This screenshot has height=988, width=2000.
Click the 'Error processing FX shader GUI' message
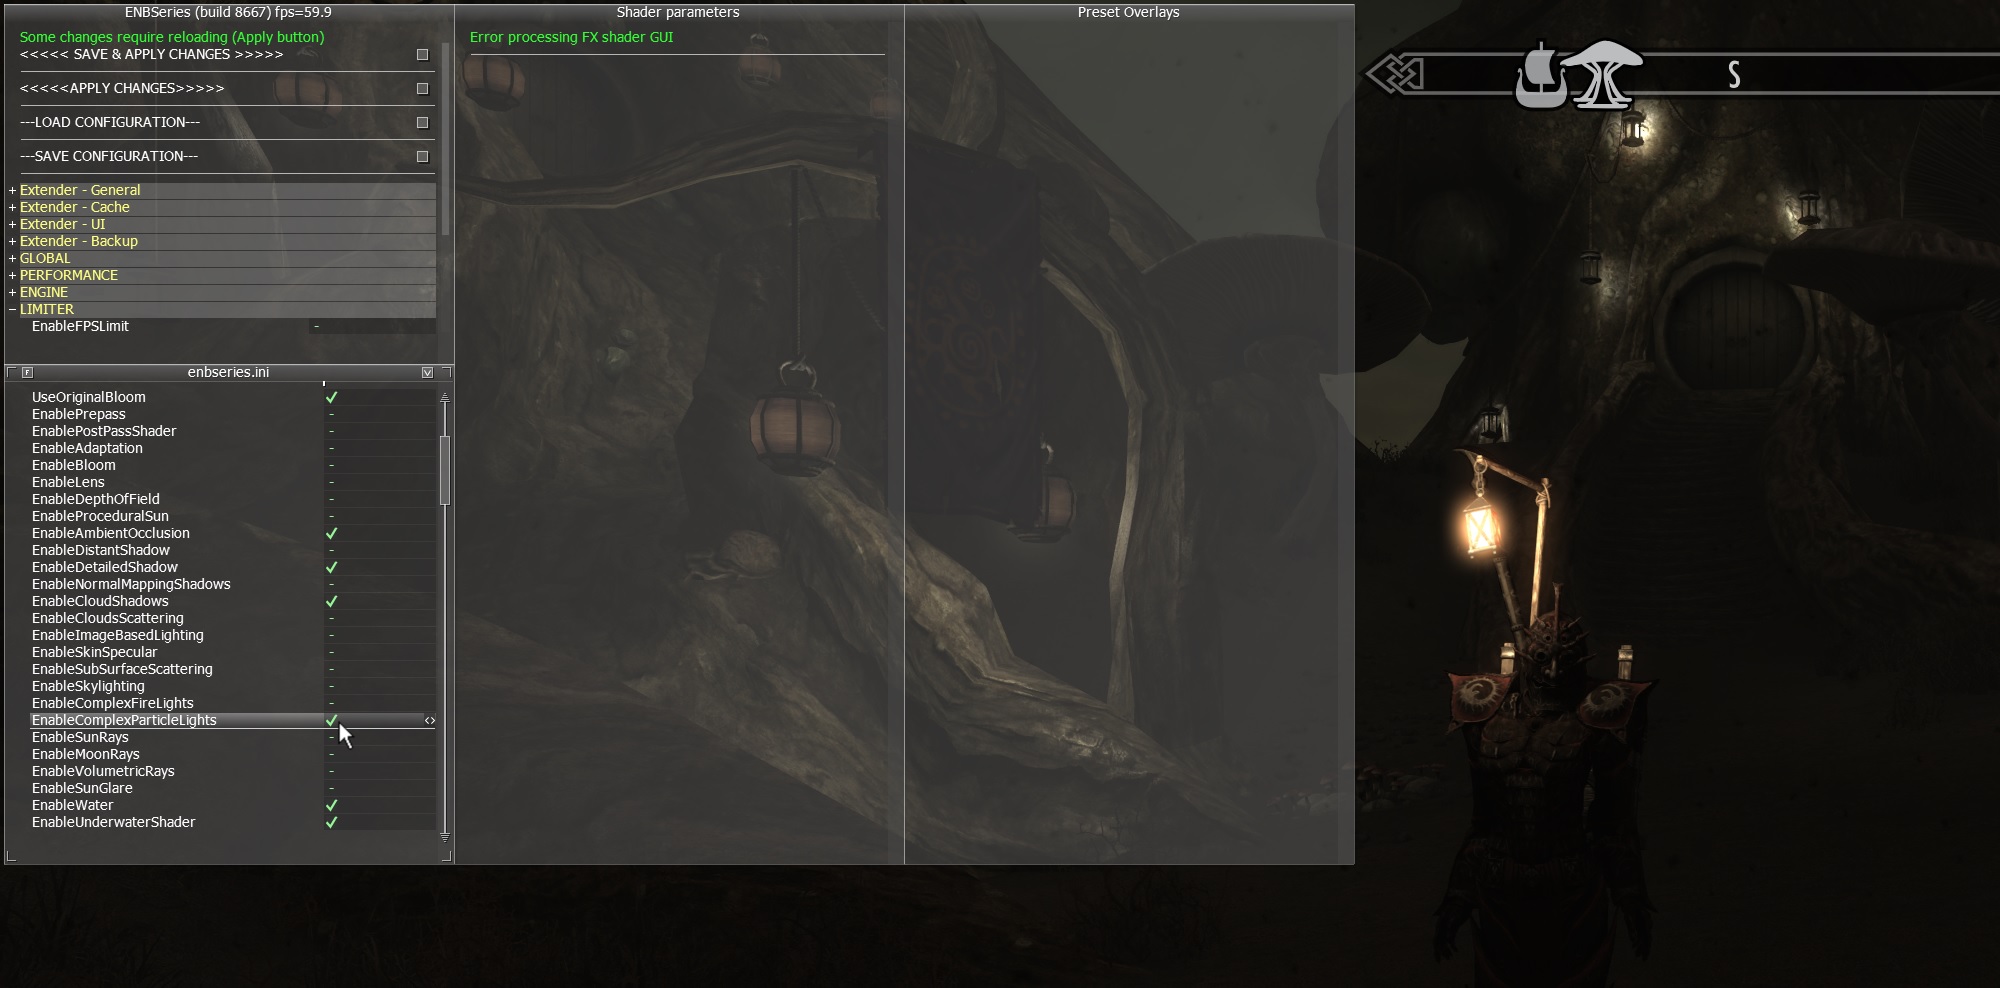tap(572, 37)
